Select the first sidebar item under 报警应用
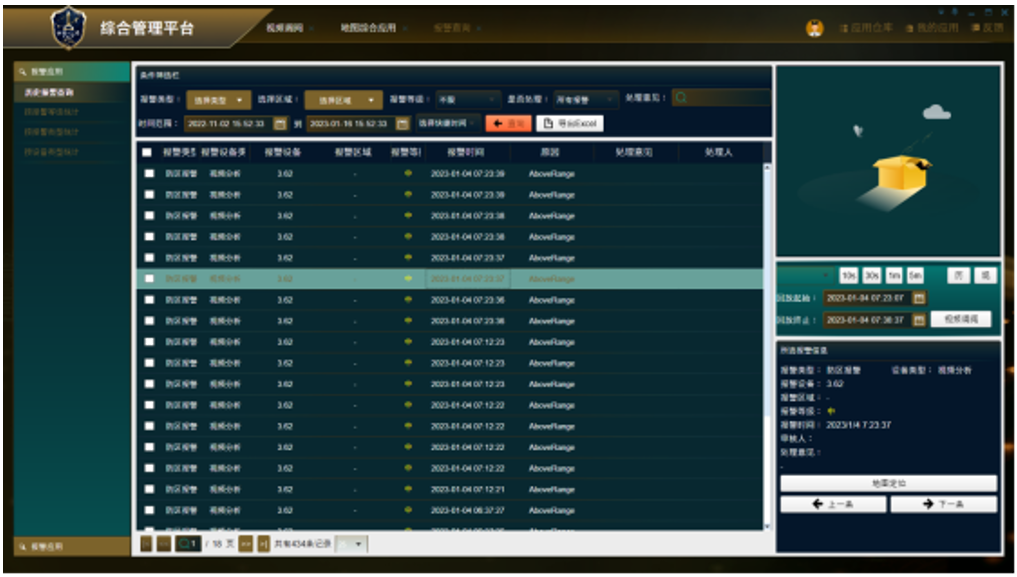This screenshot has width=1017, height=577. (50, 92)
